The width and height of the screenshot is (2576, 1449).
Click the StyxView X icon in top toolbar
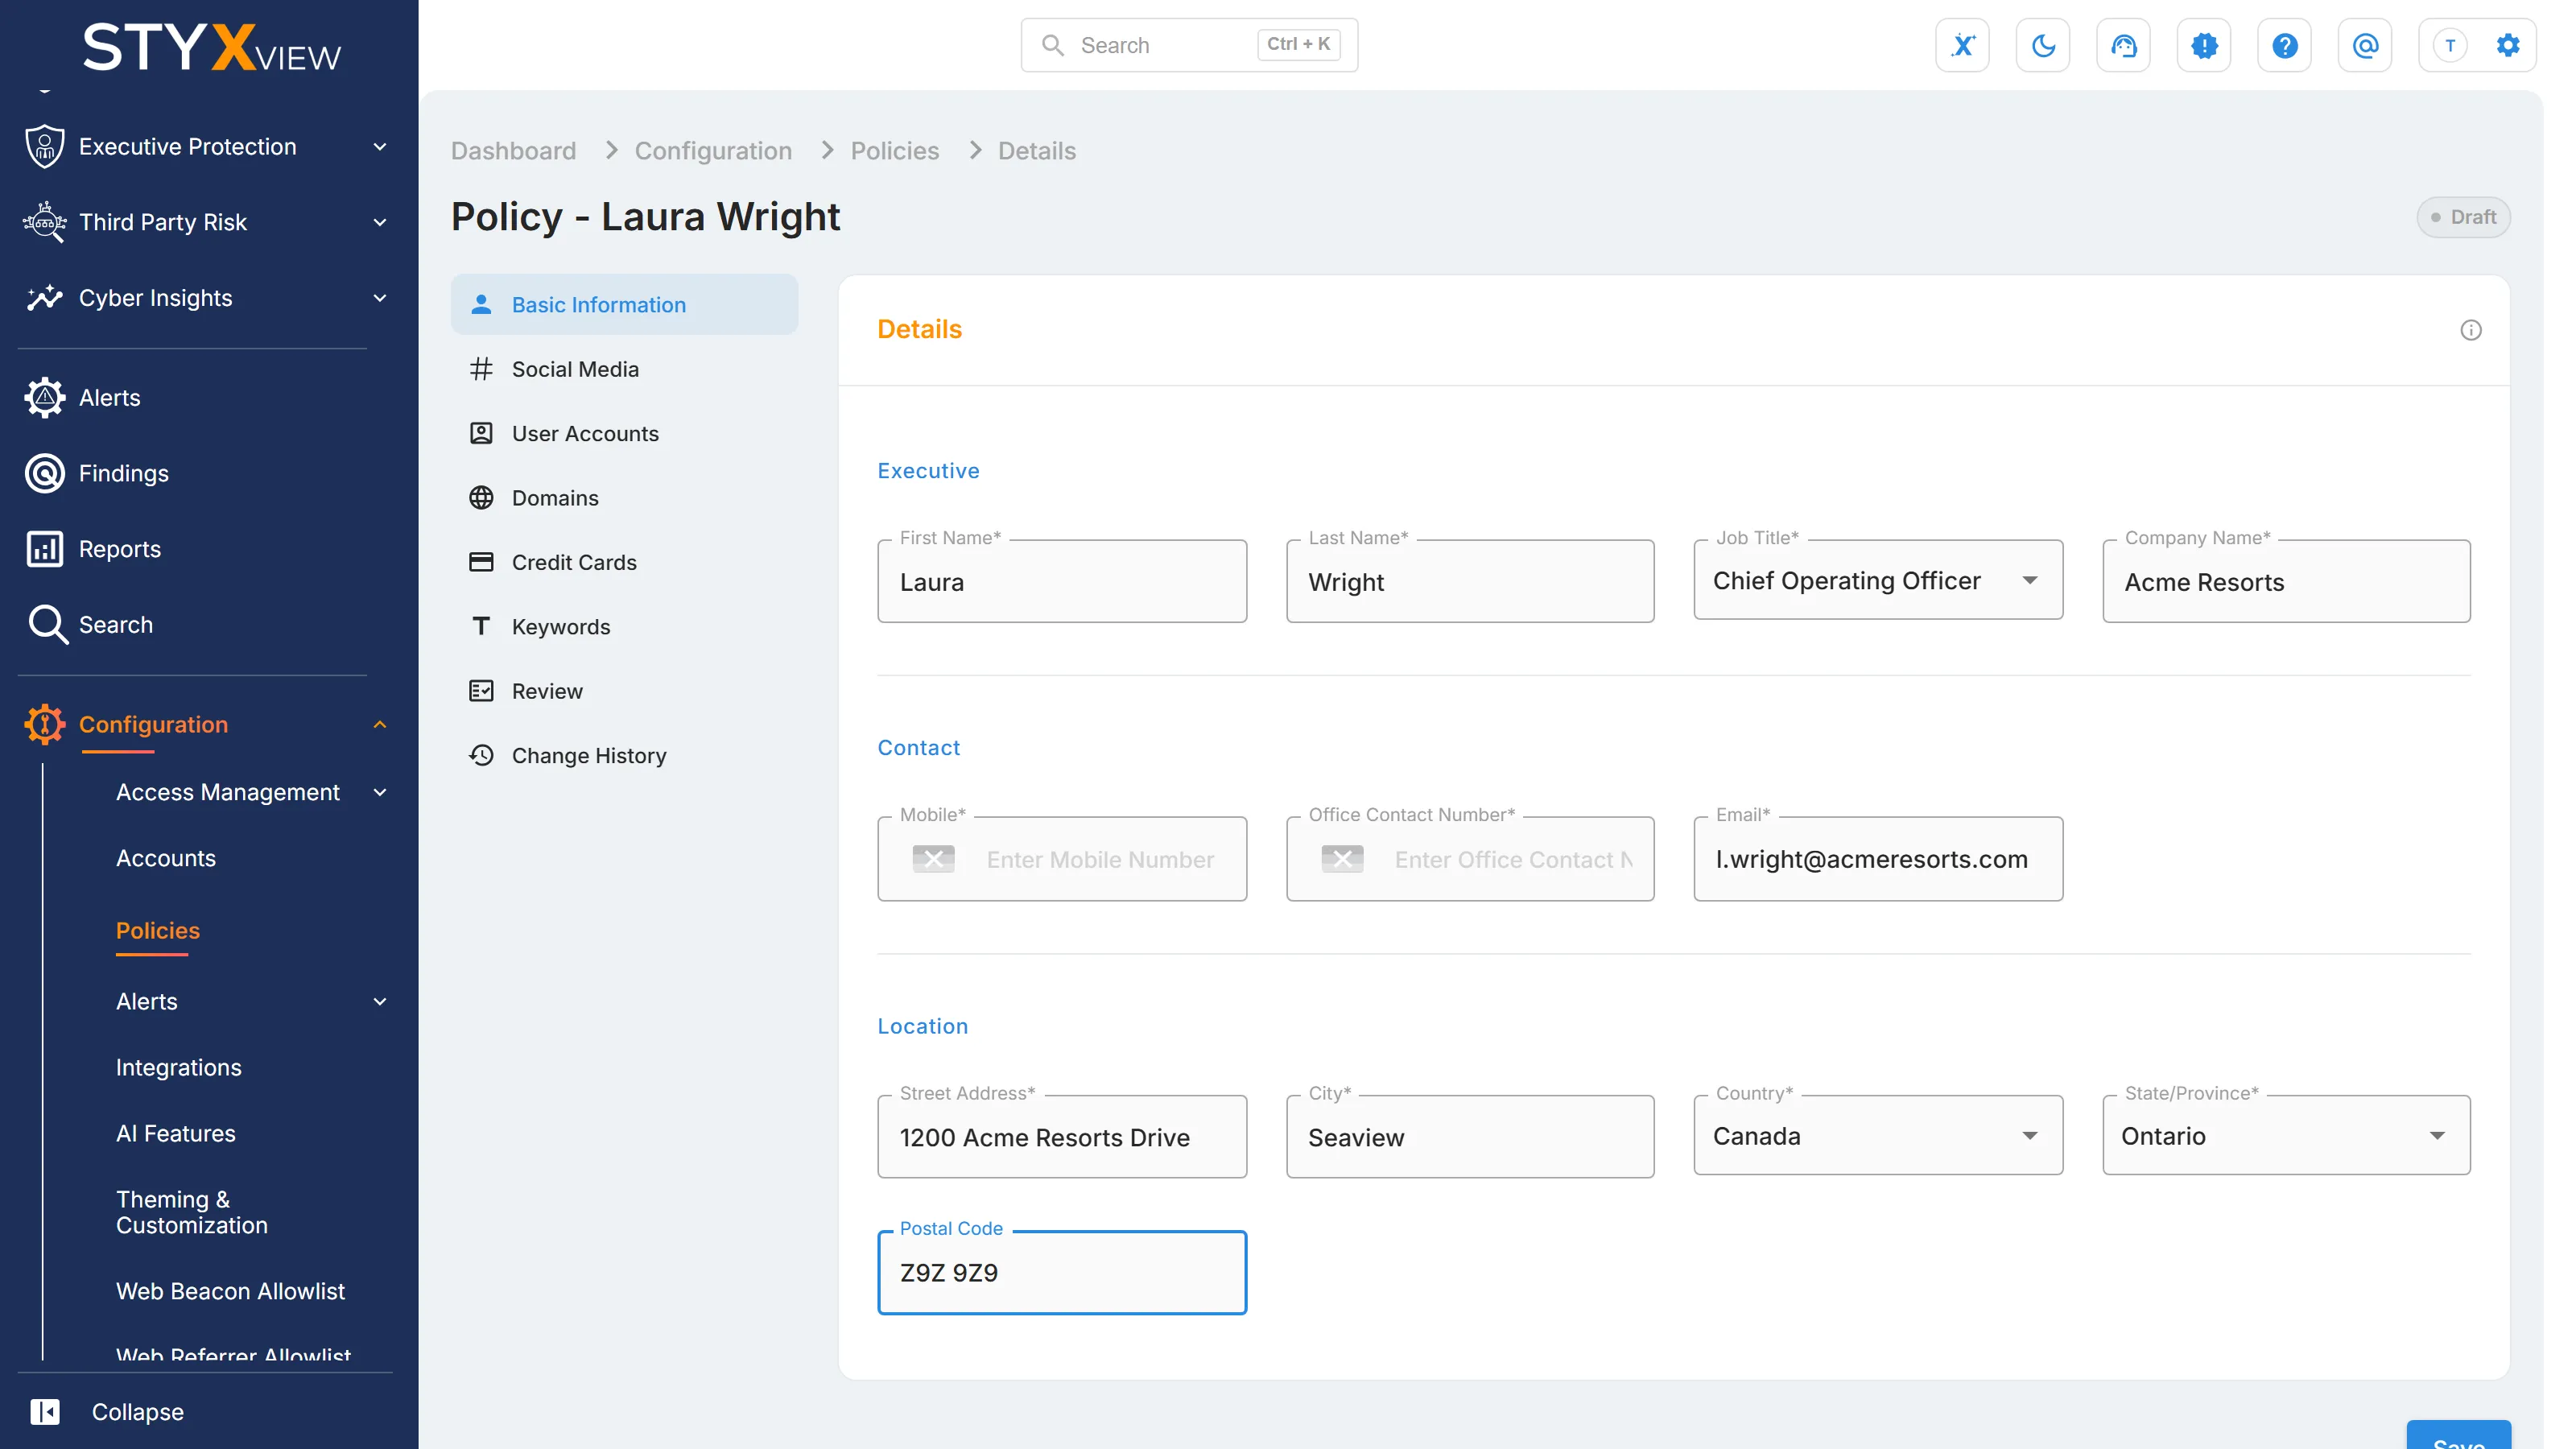pyautogui.click(x=1962, y=45)
